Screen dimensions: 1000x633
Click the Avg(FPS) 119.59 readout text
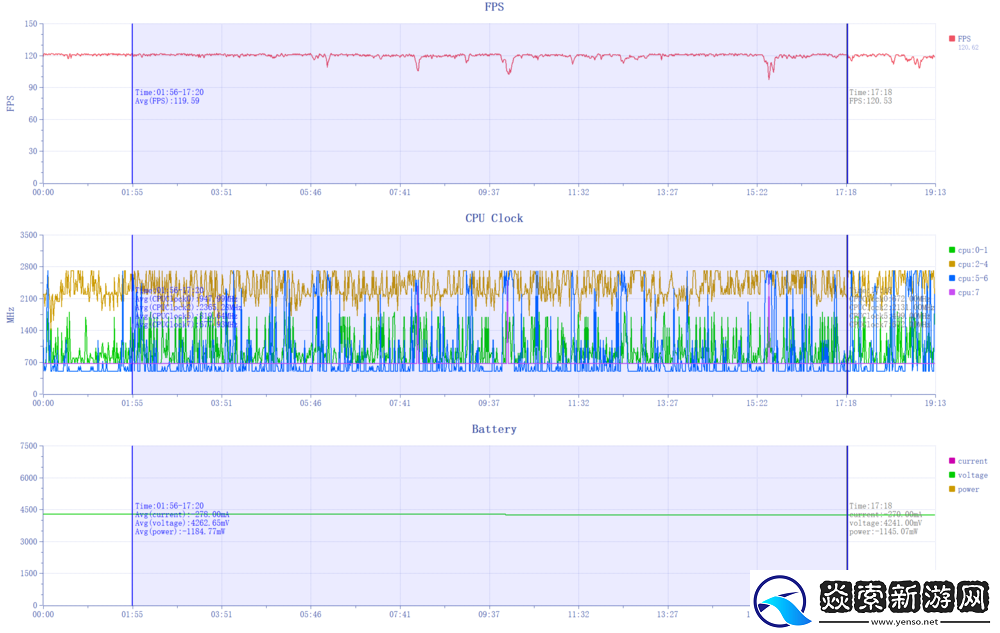[167, 101]
